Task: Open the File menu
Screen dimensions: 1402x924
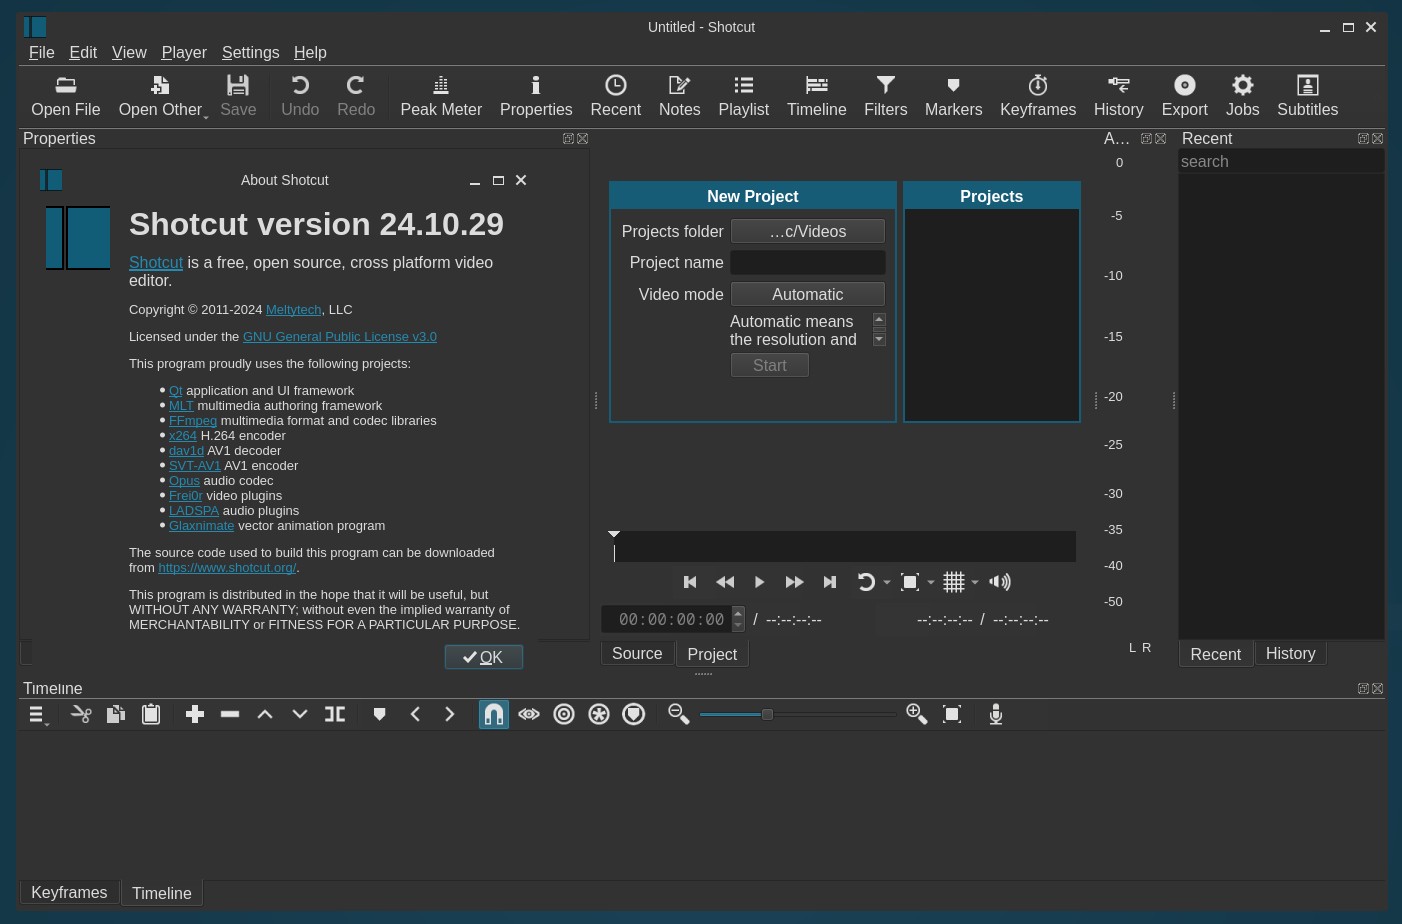Action: tap(42, 52)
